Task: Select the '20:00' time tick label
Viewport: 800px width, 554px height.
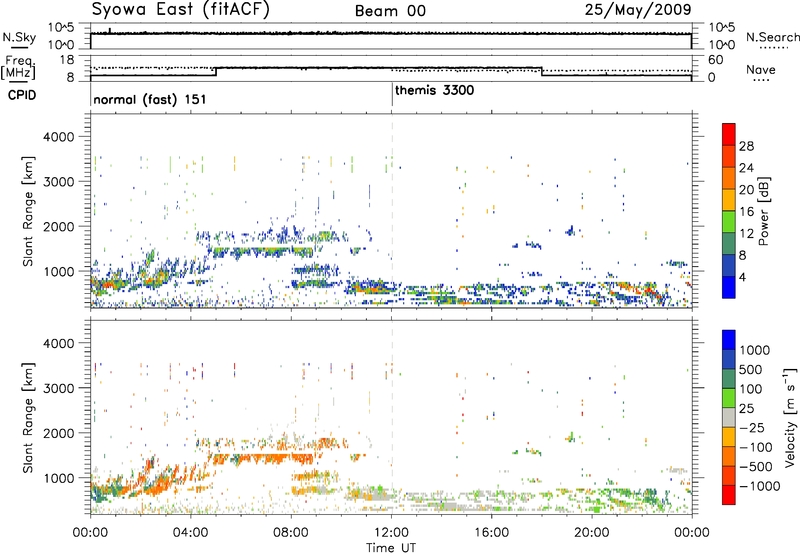Action: pyautogui.click(x=592, y=533)
